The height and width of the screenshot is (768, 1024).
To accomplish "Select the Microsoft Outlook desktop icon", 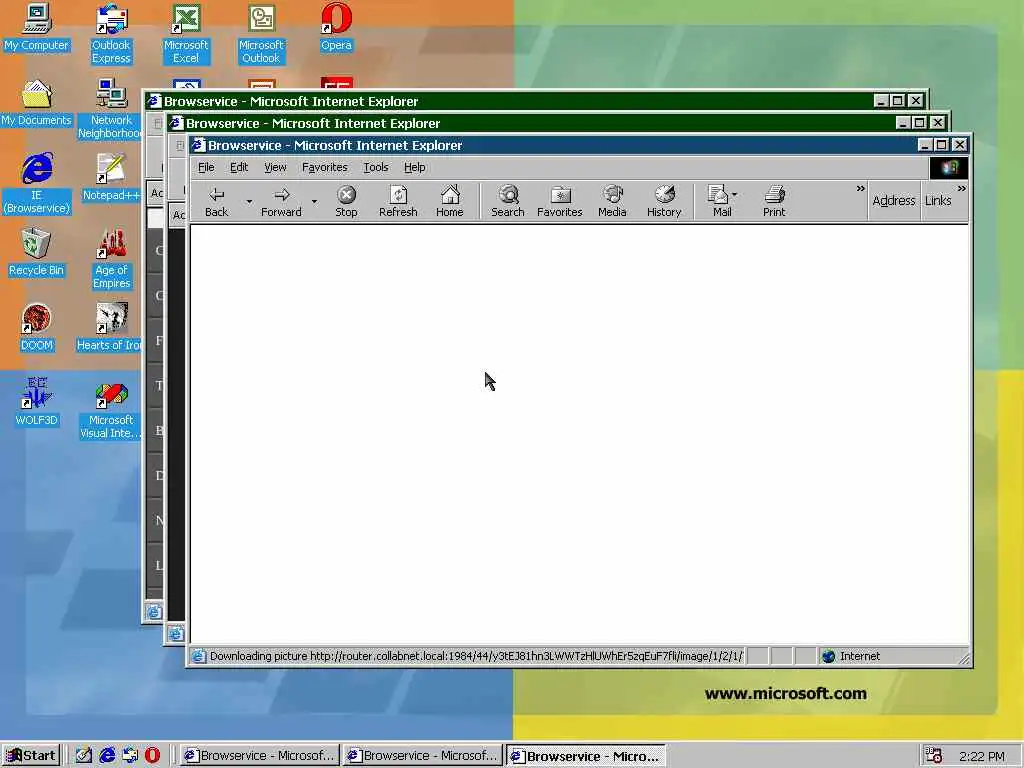I will 261,34.
